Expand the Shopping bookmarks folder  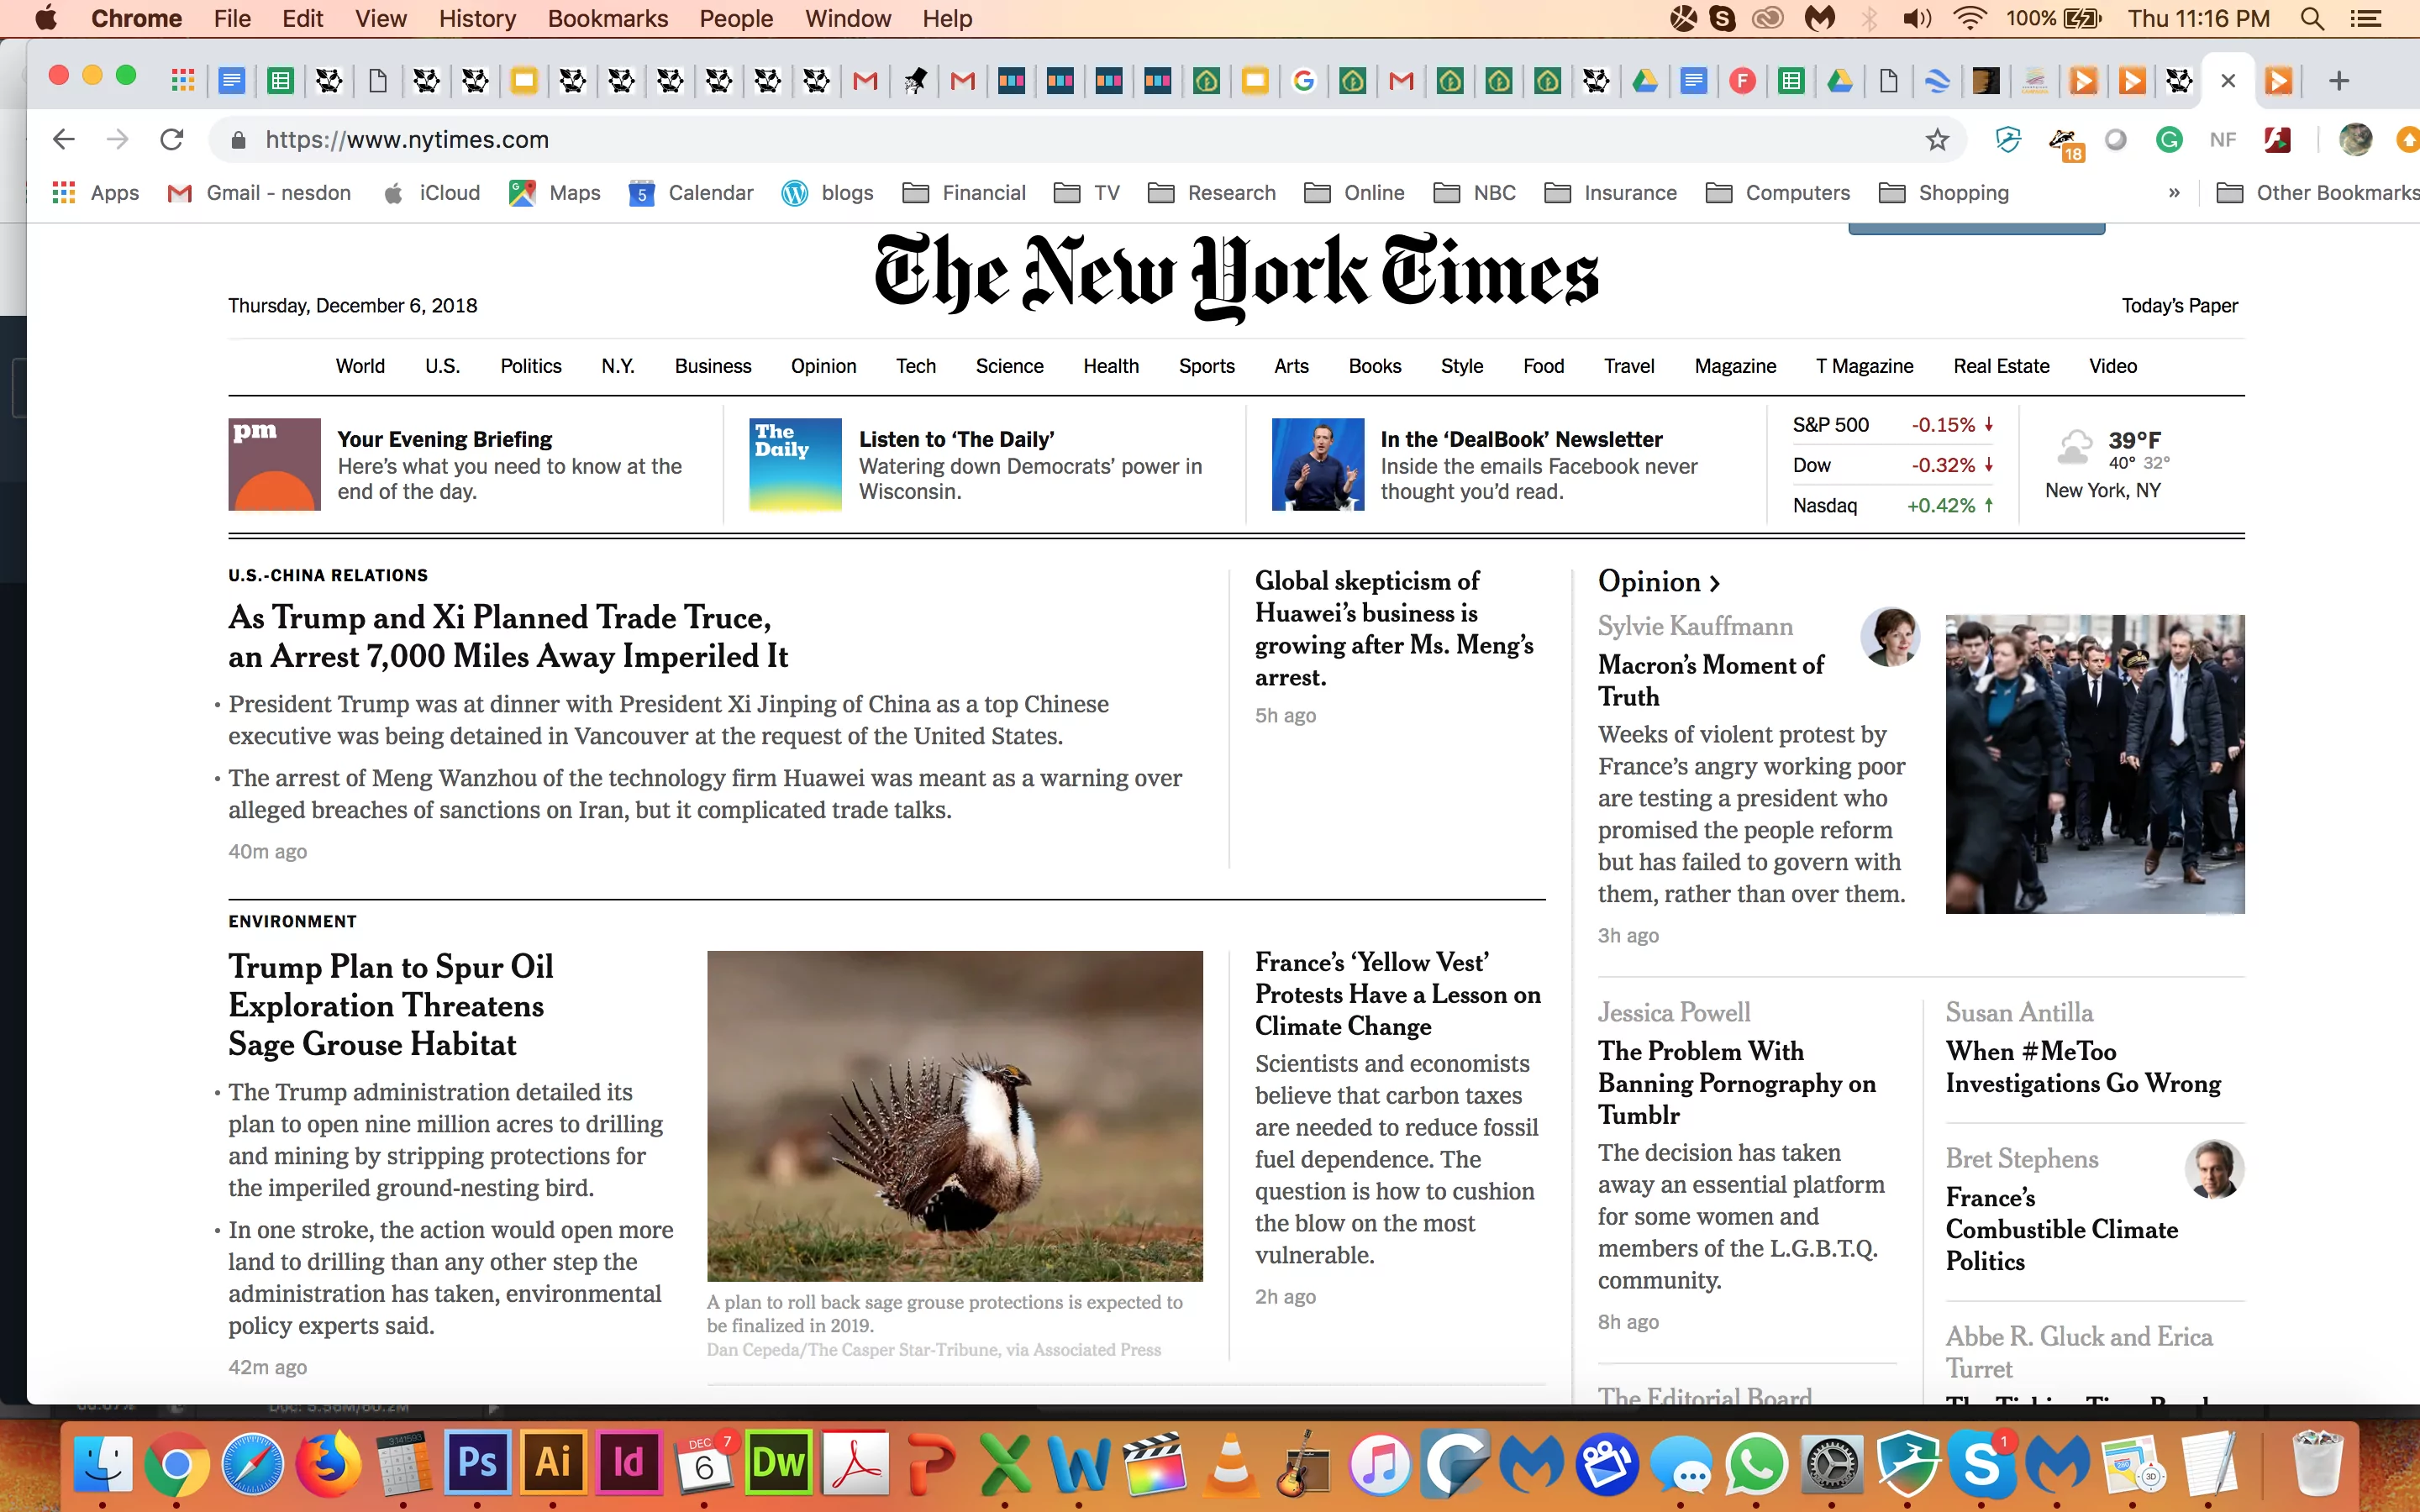1944,193
